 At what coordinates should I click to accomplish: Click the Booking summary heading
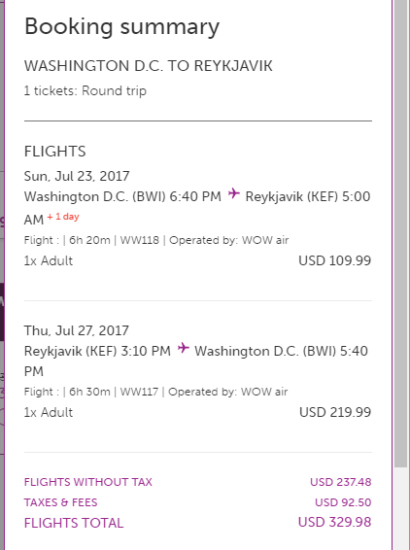point(122,27)
